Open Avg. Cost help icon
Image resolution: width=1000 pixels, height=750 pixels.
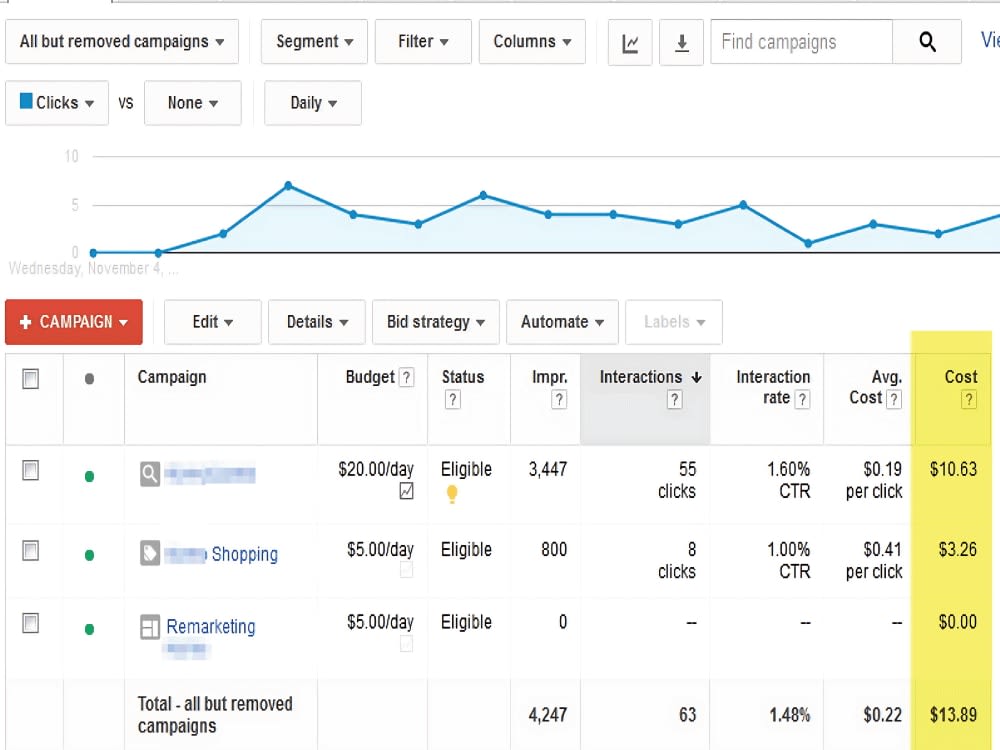pos(894,399)
